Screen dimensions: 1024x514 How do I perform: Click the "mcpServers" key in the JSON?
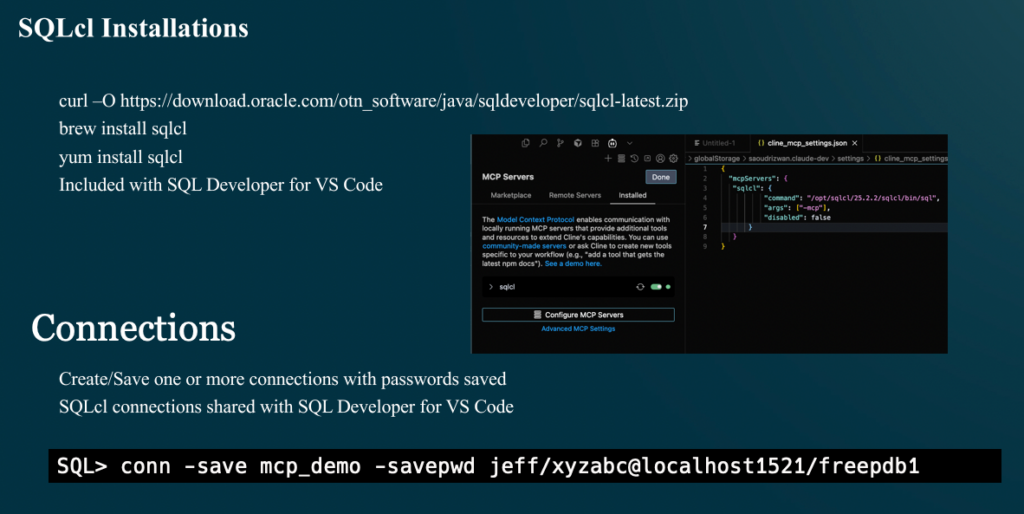pyautogui.click(x=751, y=178)
